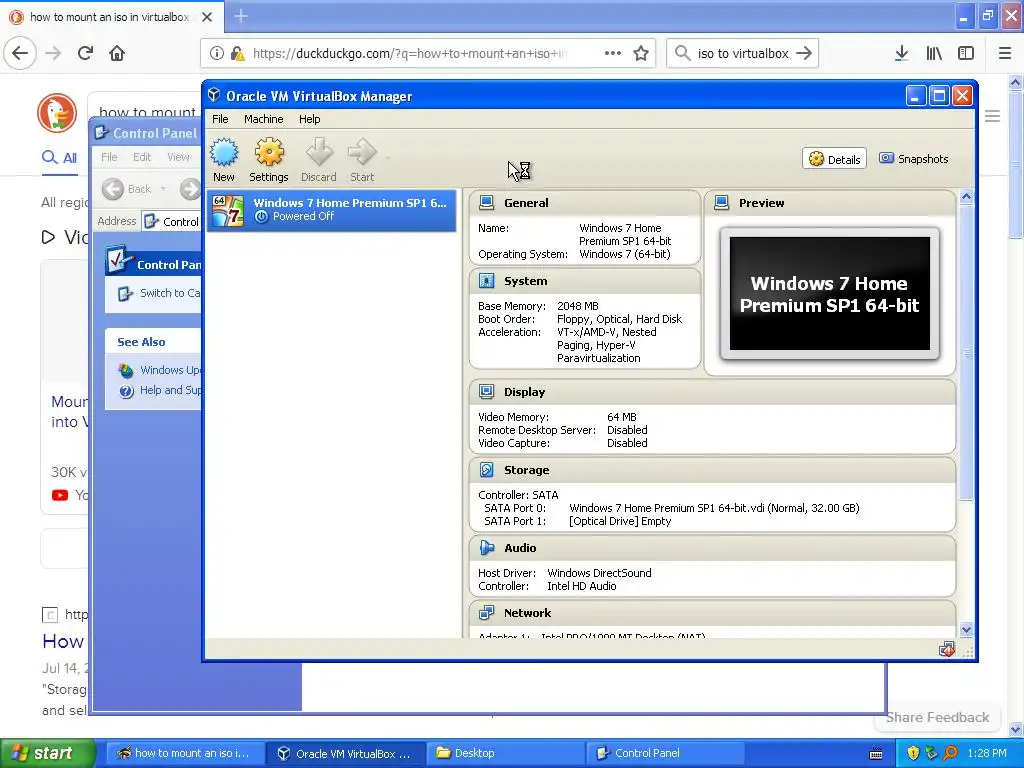Screen dimensions: 1024x768
Task: Open the File menu in VirtualBox
Action: [x=220, y=119]
